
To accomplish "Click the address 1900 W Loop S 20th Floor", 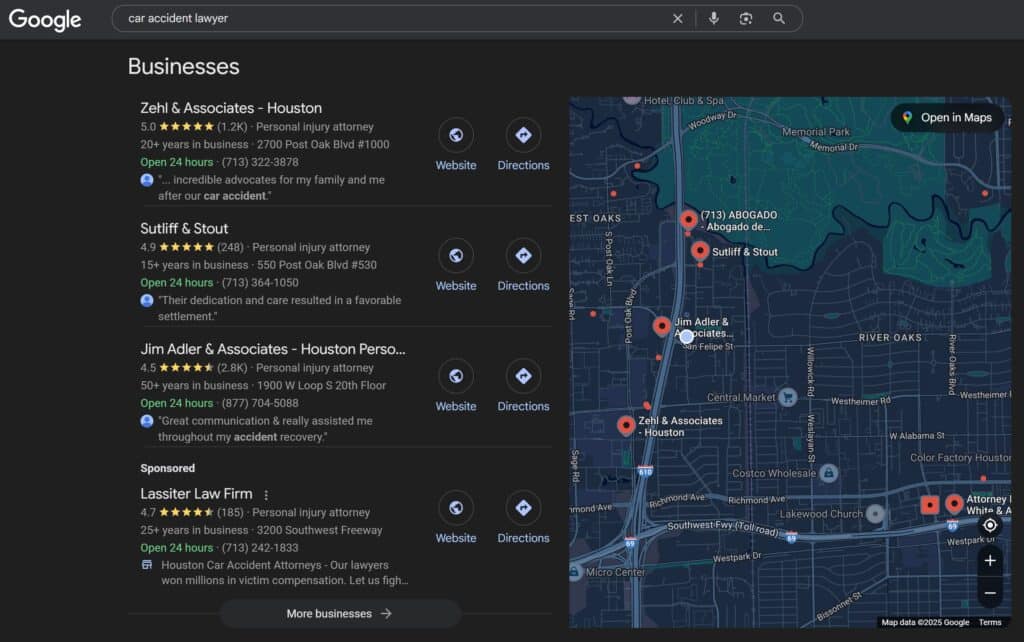I will tap(321, 385).
